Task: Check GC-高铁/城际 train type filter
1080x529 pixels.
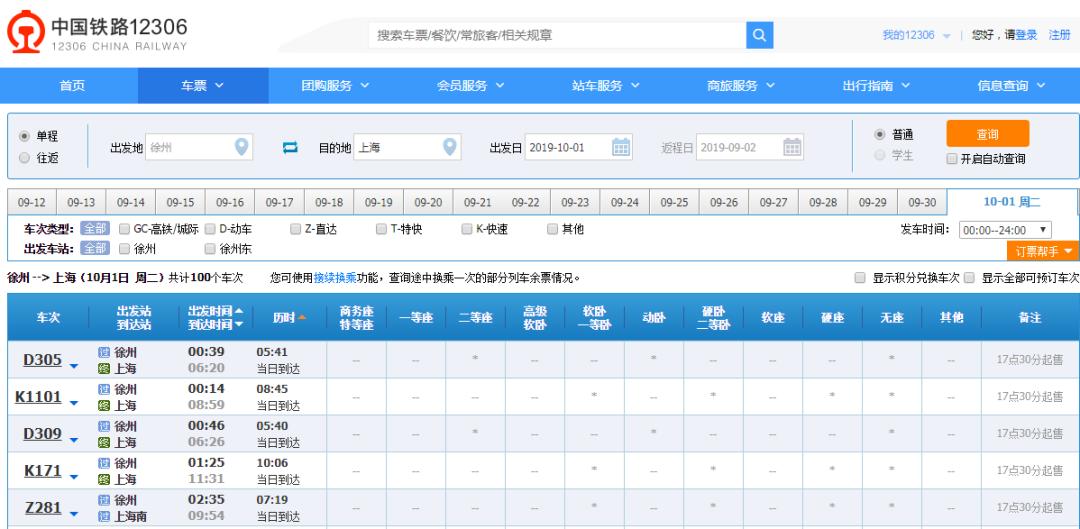Action: [125, 229]
